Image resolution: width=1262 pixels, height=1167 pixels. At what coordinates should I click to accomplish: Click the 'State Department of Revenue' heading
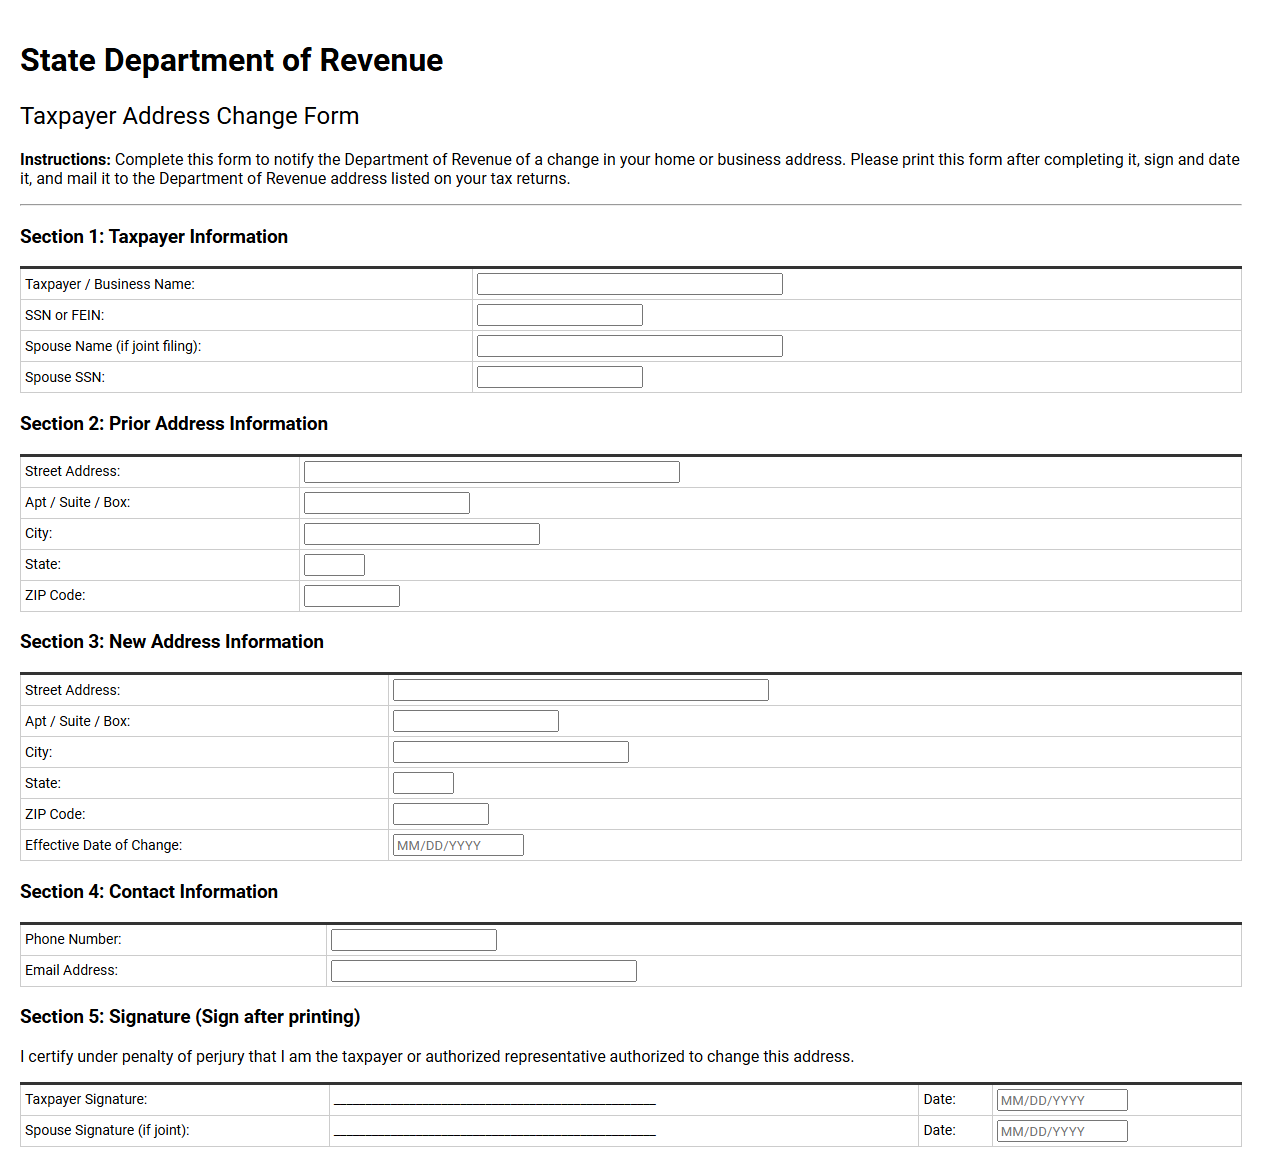click(x=232, y=60)
